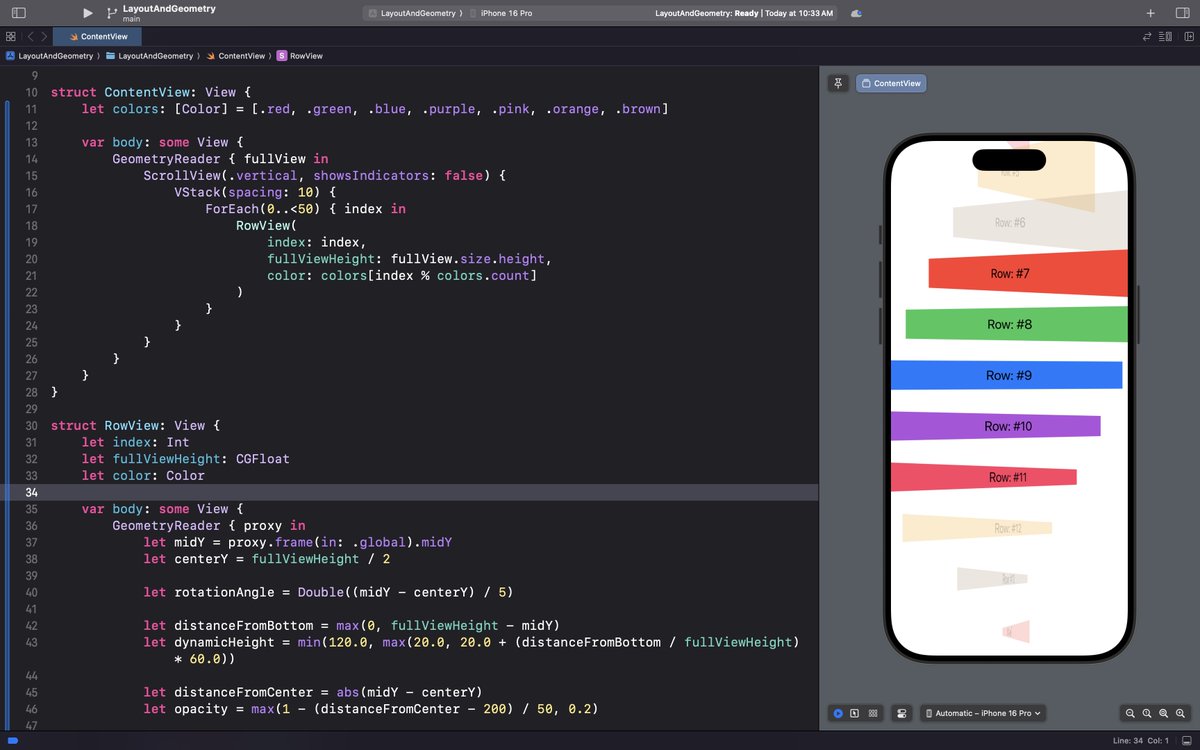Image resolution: width=1200 pixels, height=750 pixels.
Task: Click the ContentView file breadcrumb
Action: point(236,56)
